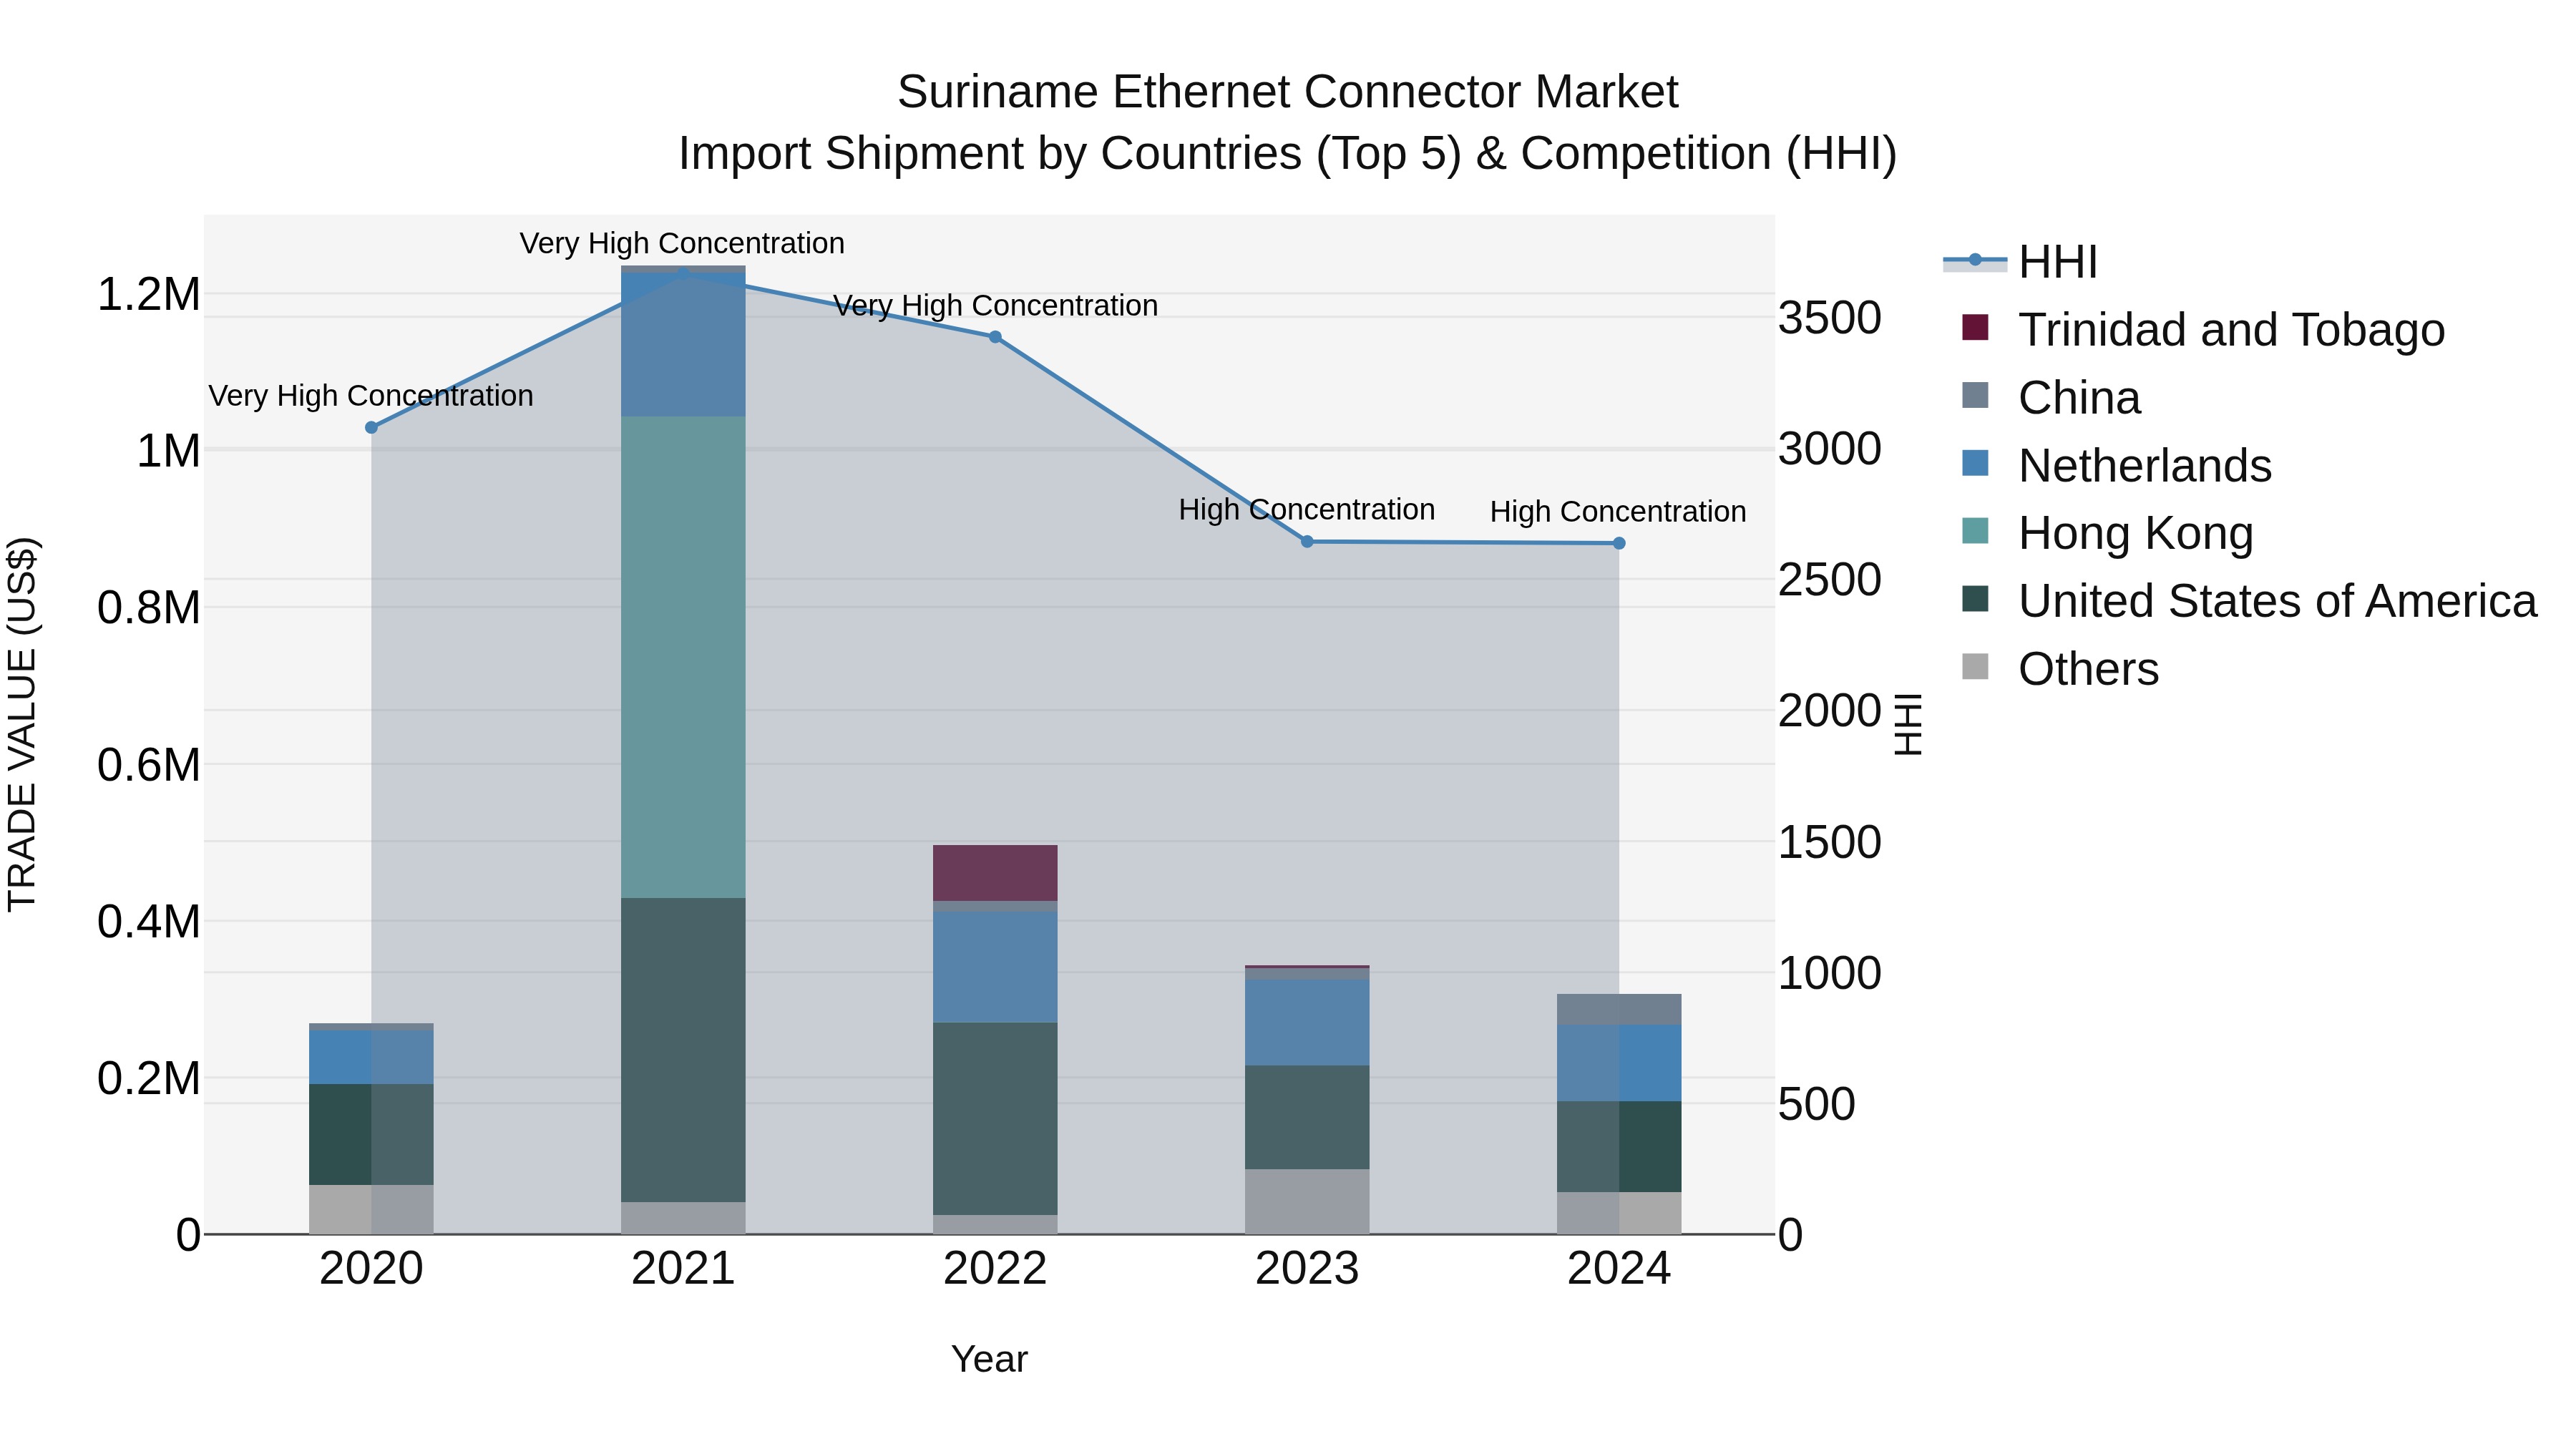Screen dimensions: 2576x1449
Task: Click the 'Suriname Ethernet Connector Market' chart title
Action: [1288, 92]
